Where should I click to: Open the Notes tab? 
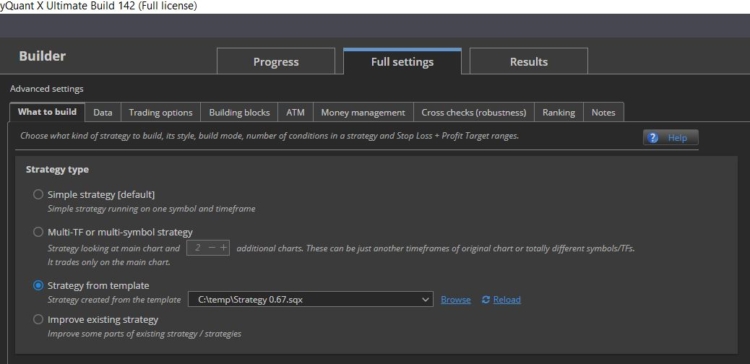point(603,112)
